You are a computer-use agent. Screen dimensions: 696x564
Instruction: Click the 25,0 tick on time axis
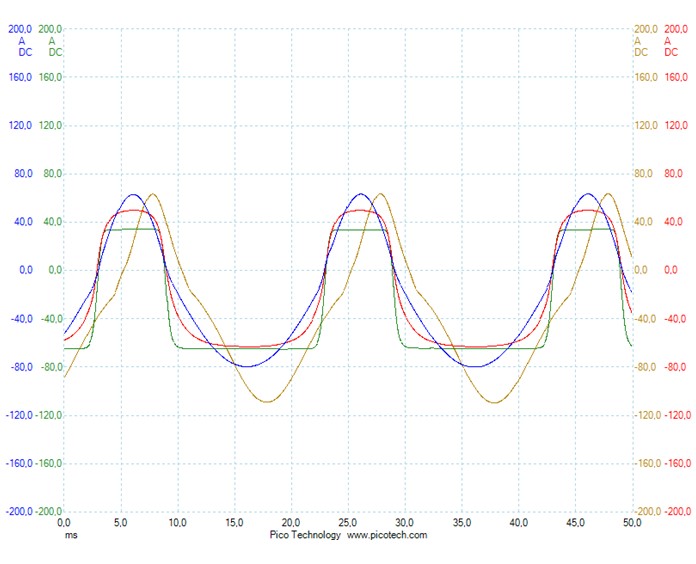coord(349,523)
